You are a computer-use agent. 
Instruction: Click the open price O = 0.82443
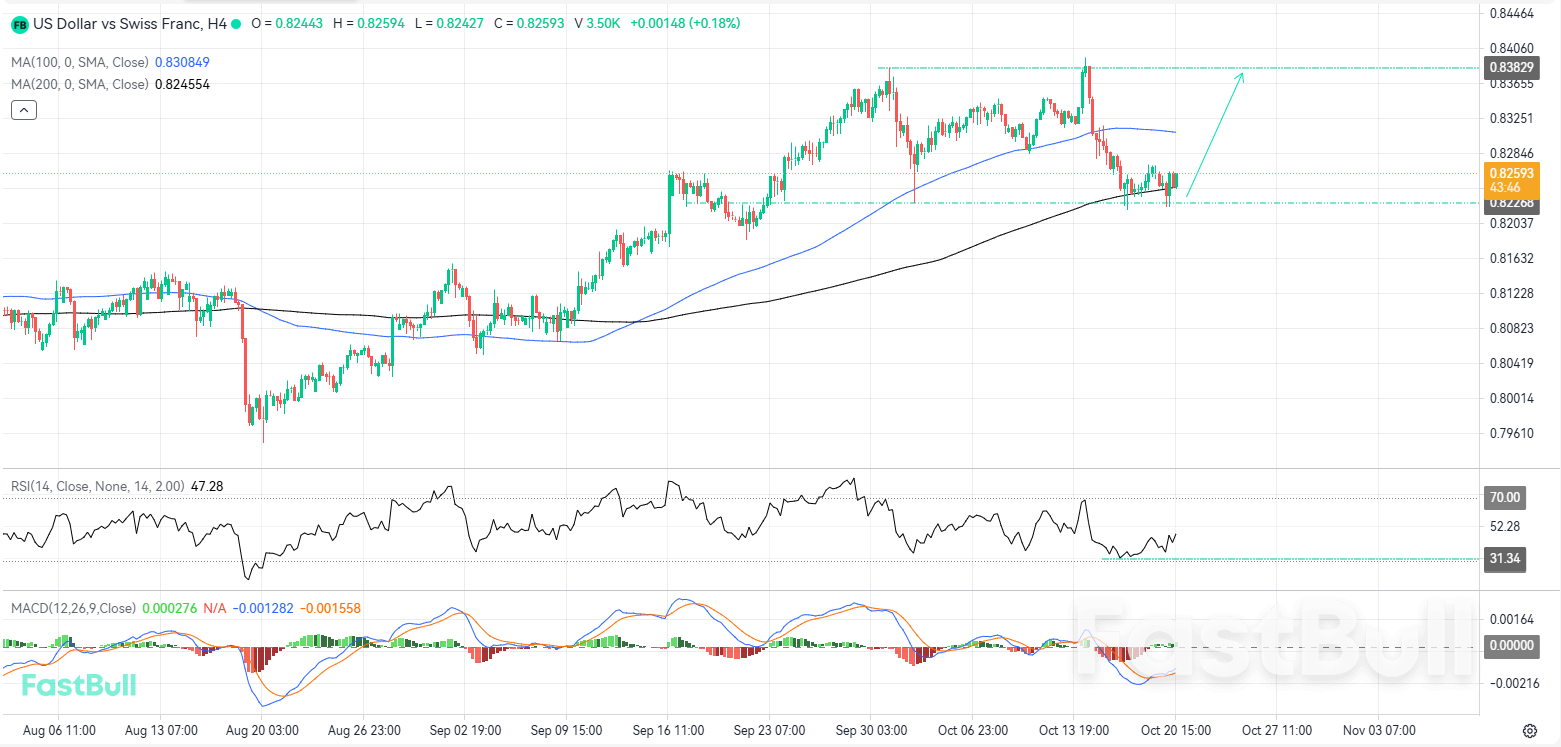(x=287, y=23)
